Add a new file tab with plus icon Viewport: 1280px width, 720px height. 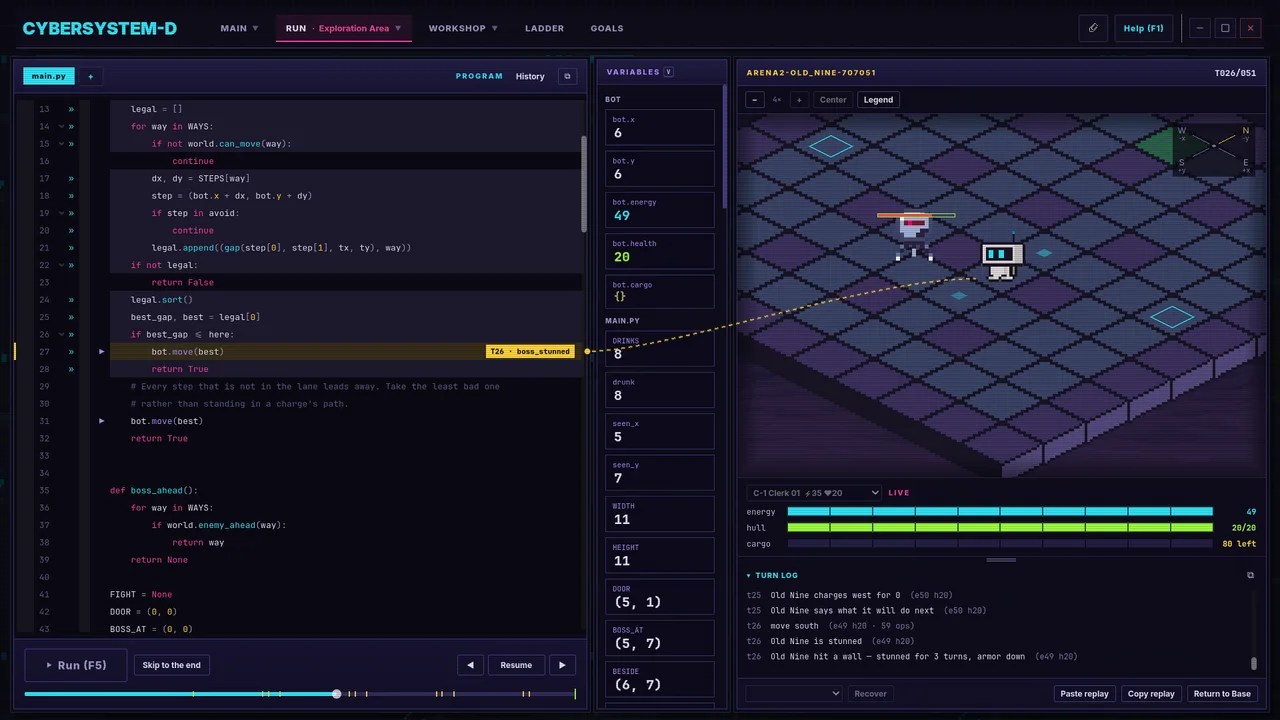pyautogui.click(x=90, y=76)
